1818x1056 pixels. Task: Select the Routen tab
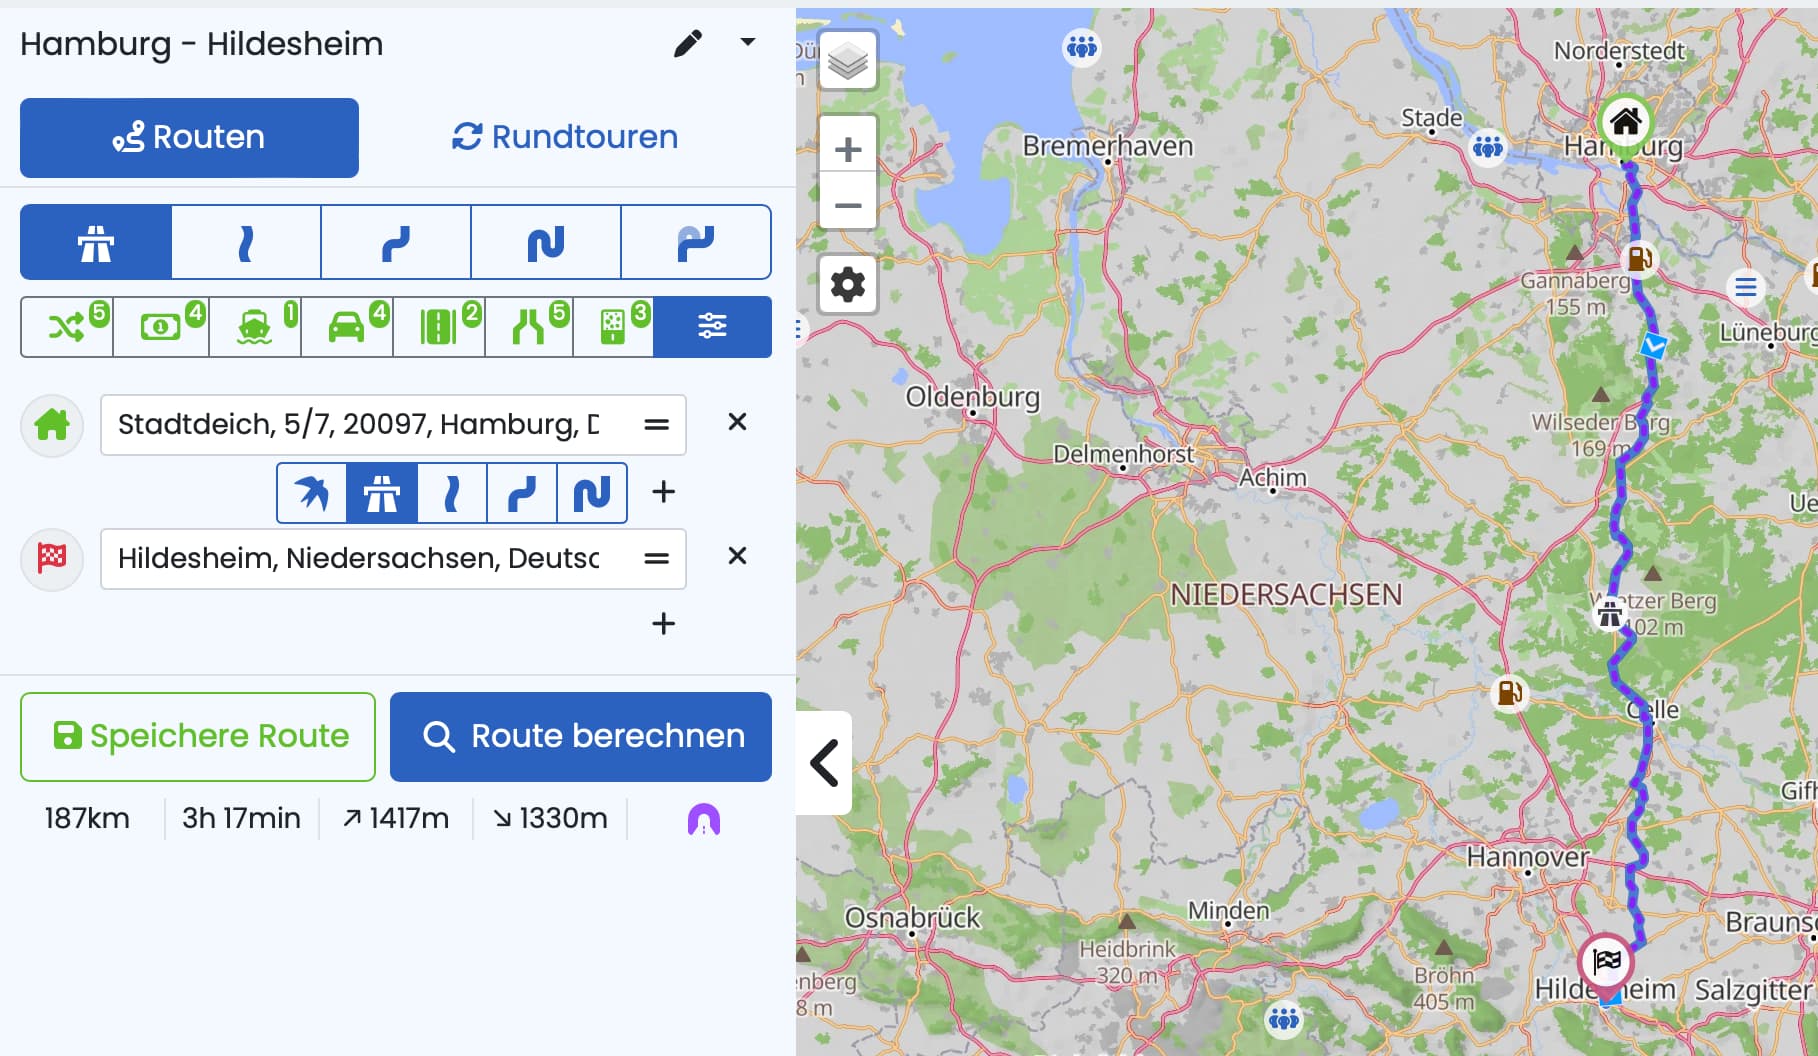[189, 137]
